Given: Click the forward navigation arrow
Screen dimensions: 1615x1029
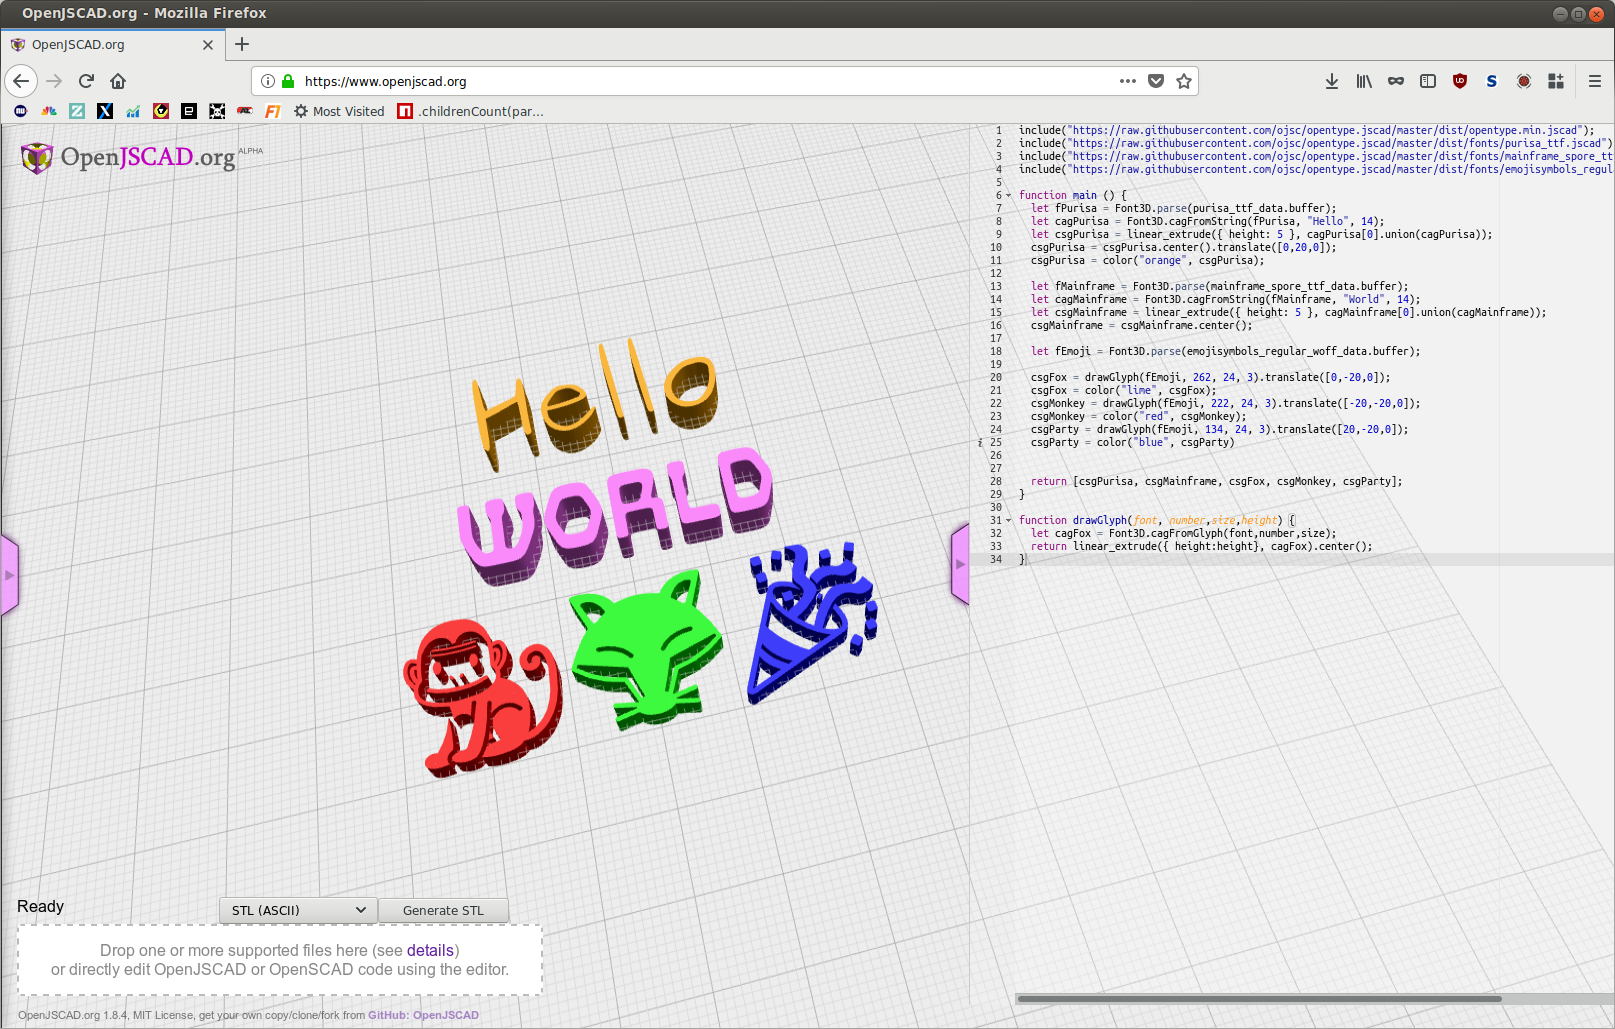Looking at the screenshot, I should pyautogui.click(x=54, y=81).
